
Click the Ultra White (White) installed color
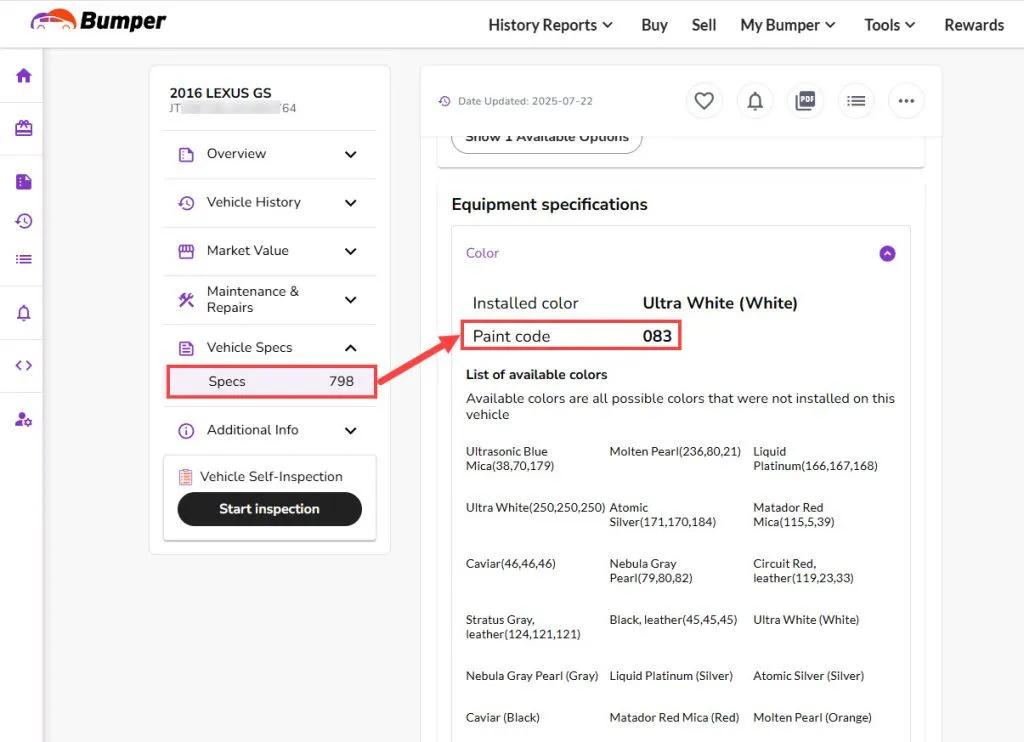coord(720,303)
